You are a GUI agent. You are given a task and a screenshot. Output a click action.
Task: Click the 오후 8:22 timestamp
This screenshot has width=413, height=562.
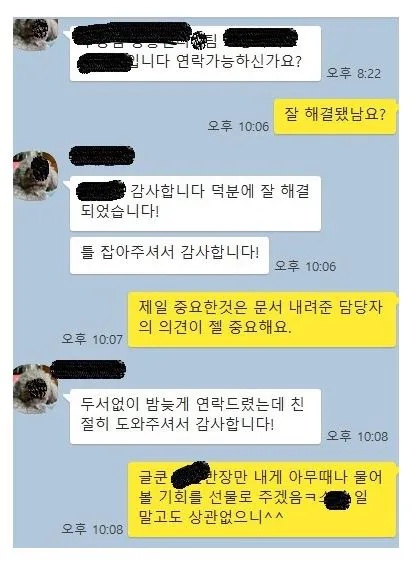(353, 73)
